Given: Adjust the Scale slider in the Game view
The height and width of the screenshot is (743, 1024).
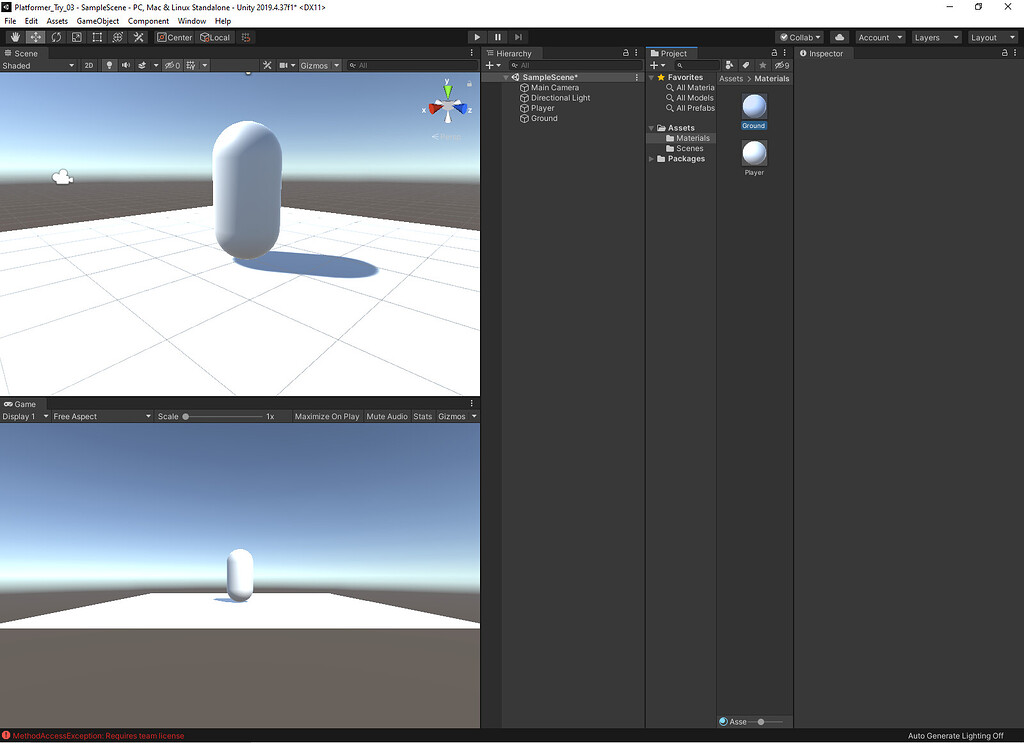Looking at the screenshot, I should pyautogui.click(x=185, y=416).
